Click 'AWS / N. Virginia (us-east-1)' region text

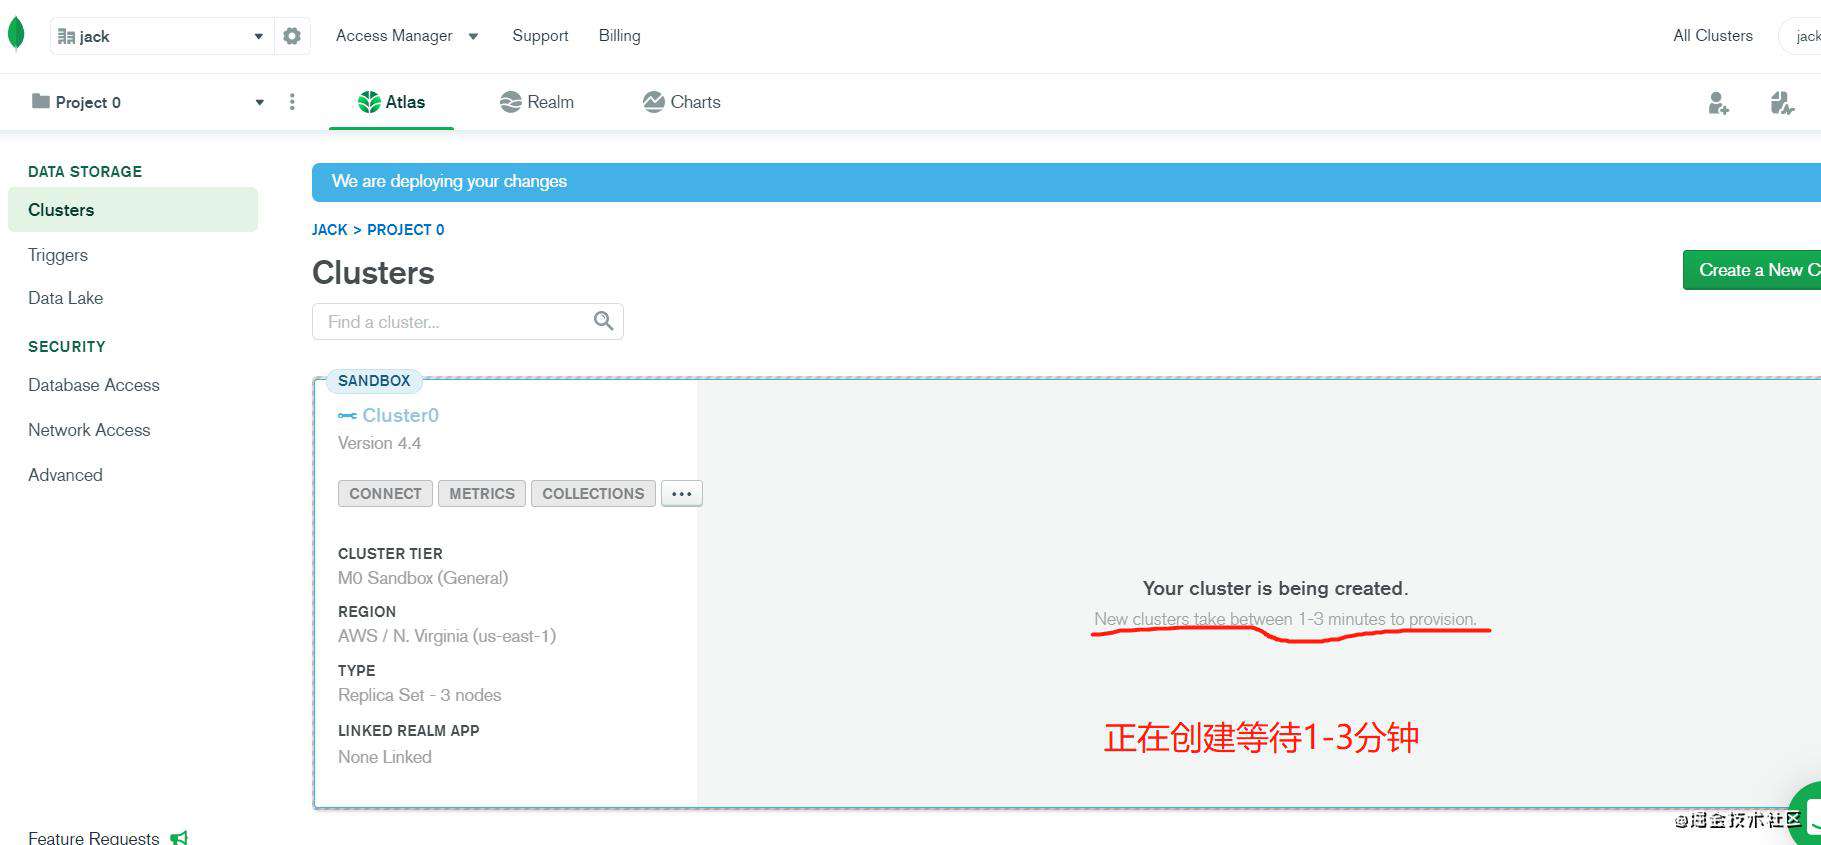coord(447,636)
